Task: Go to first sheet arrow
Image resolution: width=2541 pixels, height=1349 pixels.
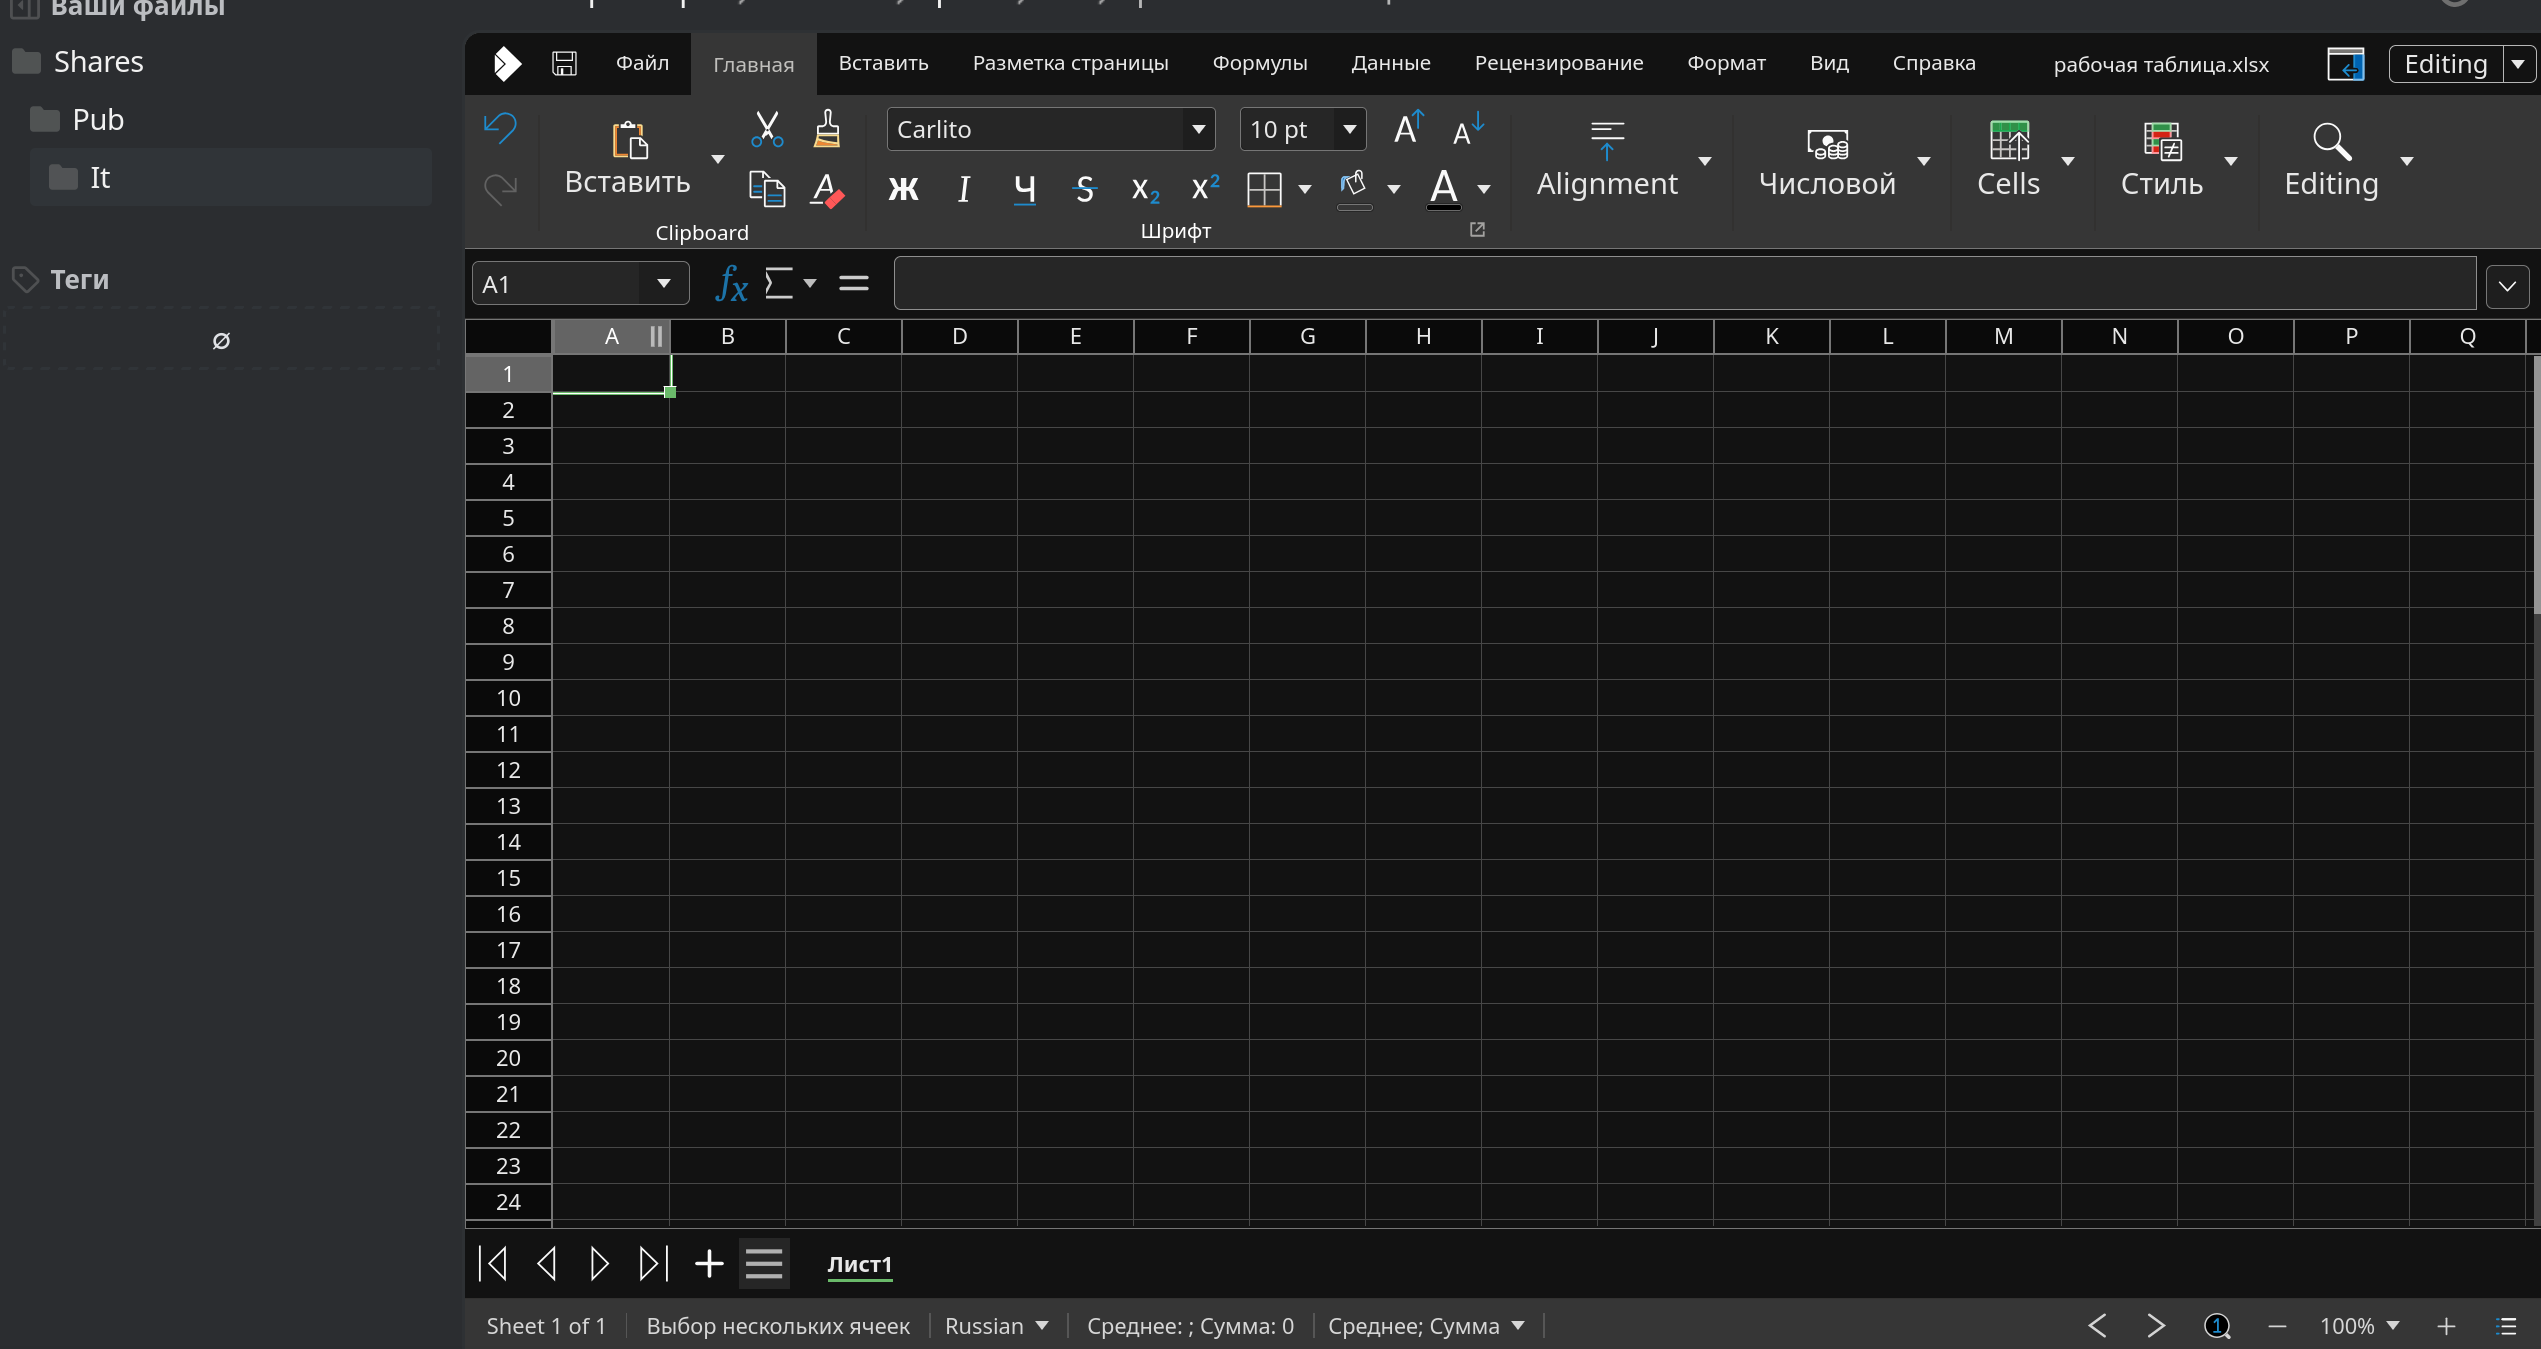Action: 493,1263
